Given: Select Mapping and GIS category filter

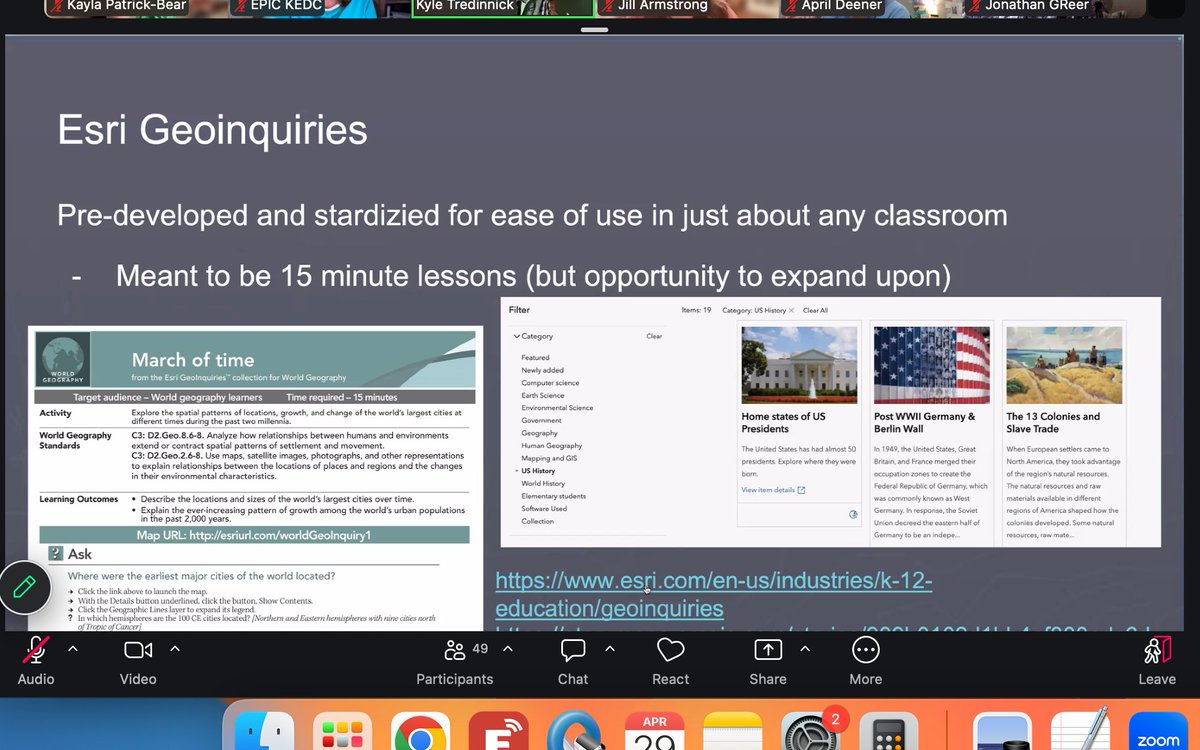Looking at the screenshot, I should 549,458.
